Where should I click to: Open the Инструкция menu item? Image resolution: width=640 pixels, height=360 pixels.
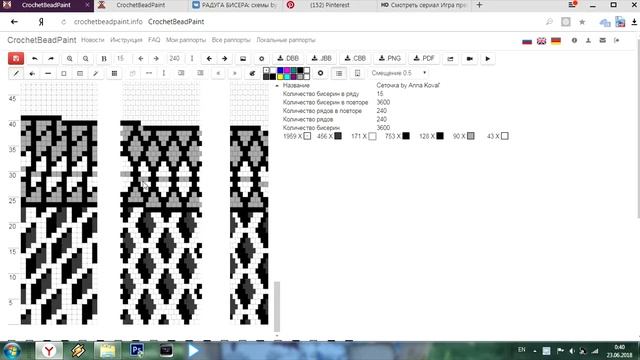pos(126,40)
